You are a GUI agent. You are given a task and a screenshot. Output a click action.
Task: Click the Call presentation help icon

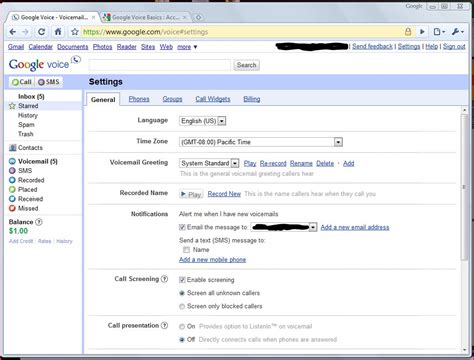pyautogui.click(x=164, y=325)
